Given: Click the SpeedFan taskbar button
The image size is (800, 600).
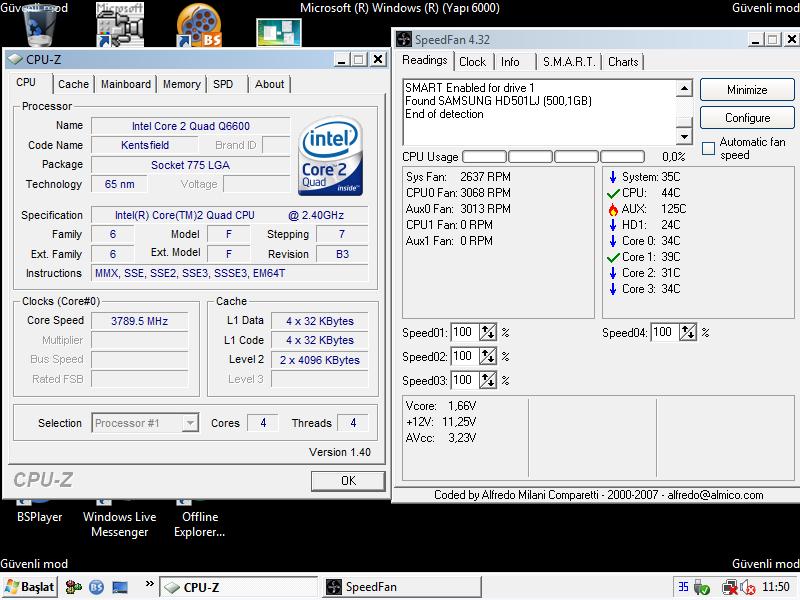Looking at the screenshot, I should [x=402, y=587].
